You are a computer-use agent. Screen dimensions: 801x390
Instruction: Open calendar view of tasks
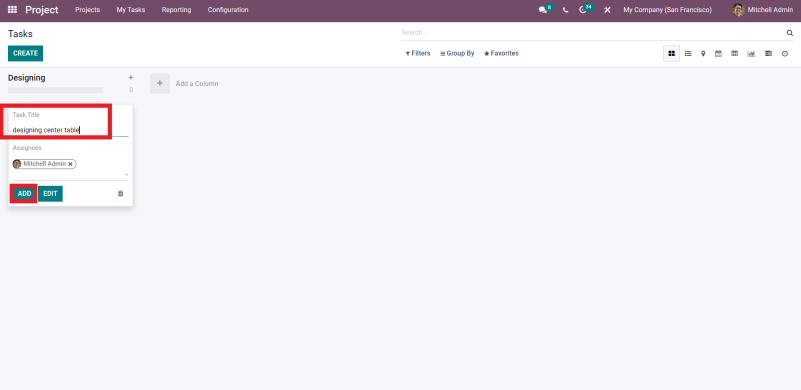click(718, 53)
